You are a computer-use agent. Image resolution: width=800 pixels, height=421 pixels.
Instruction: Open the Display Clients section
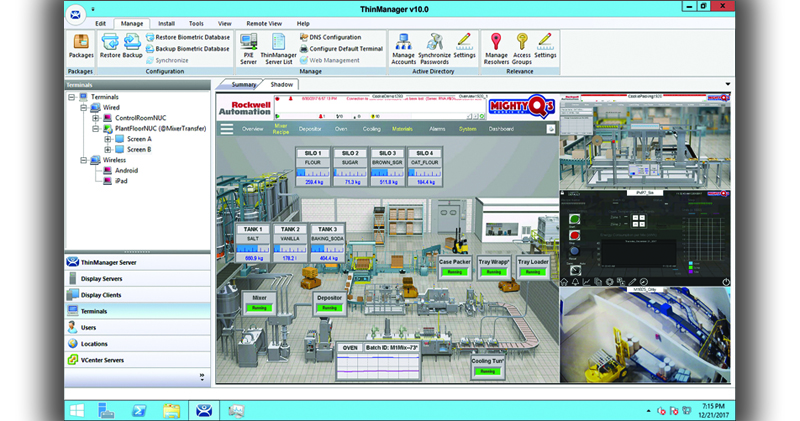(138, 295)
